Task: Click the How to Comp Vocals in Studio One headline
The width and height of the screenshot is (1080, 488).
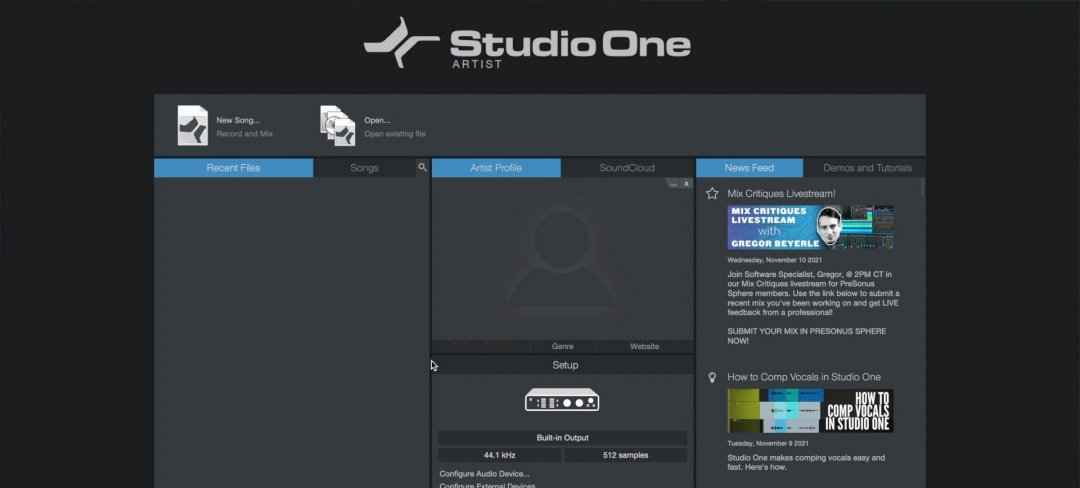Action: [804, 377]
